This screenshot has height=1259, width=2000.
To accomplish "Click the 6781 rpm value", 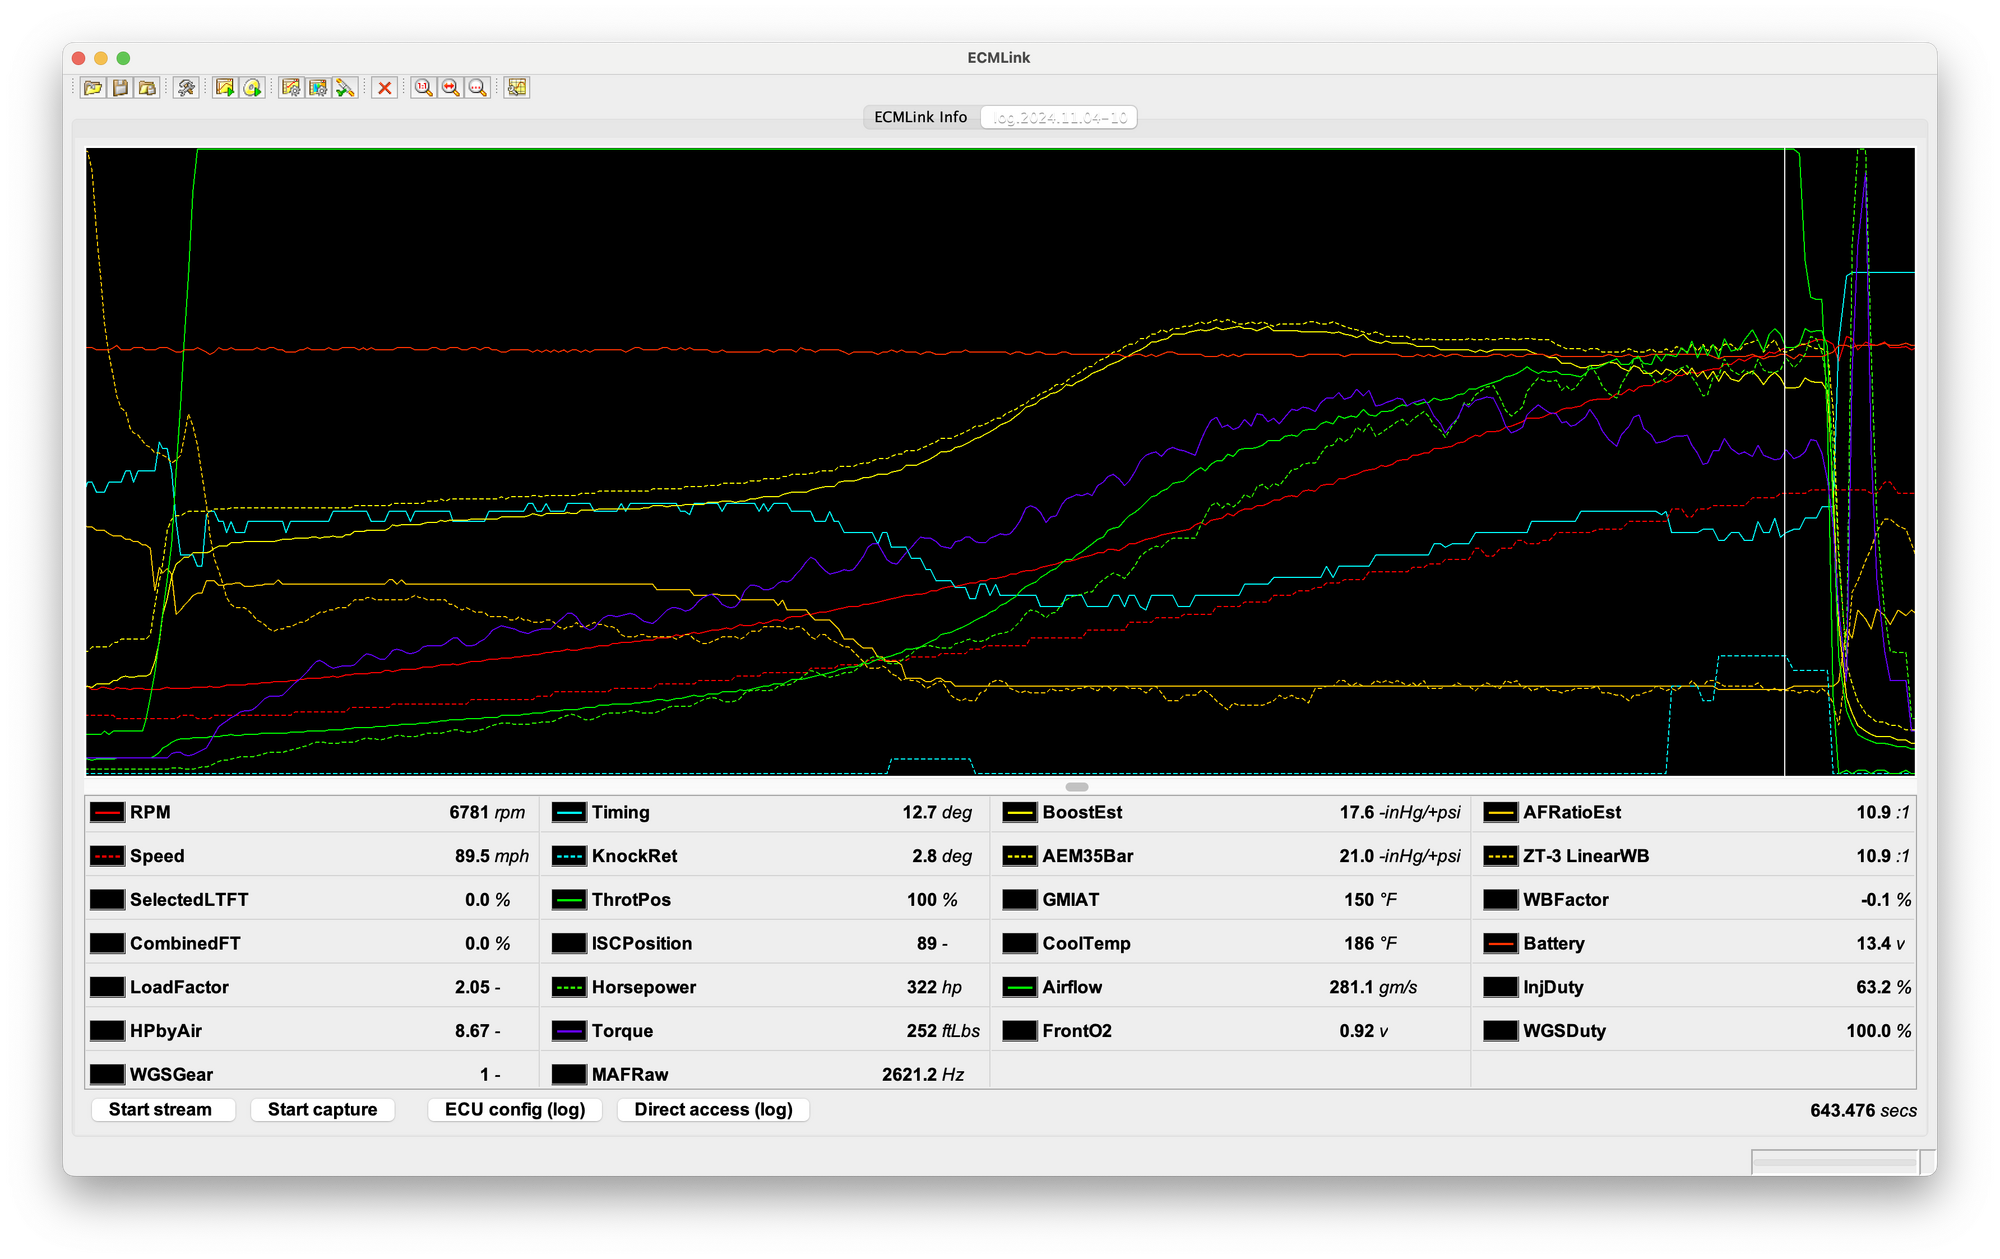I will [486, 812].
